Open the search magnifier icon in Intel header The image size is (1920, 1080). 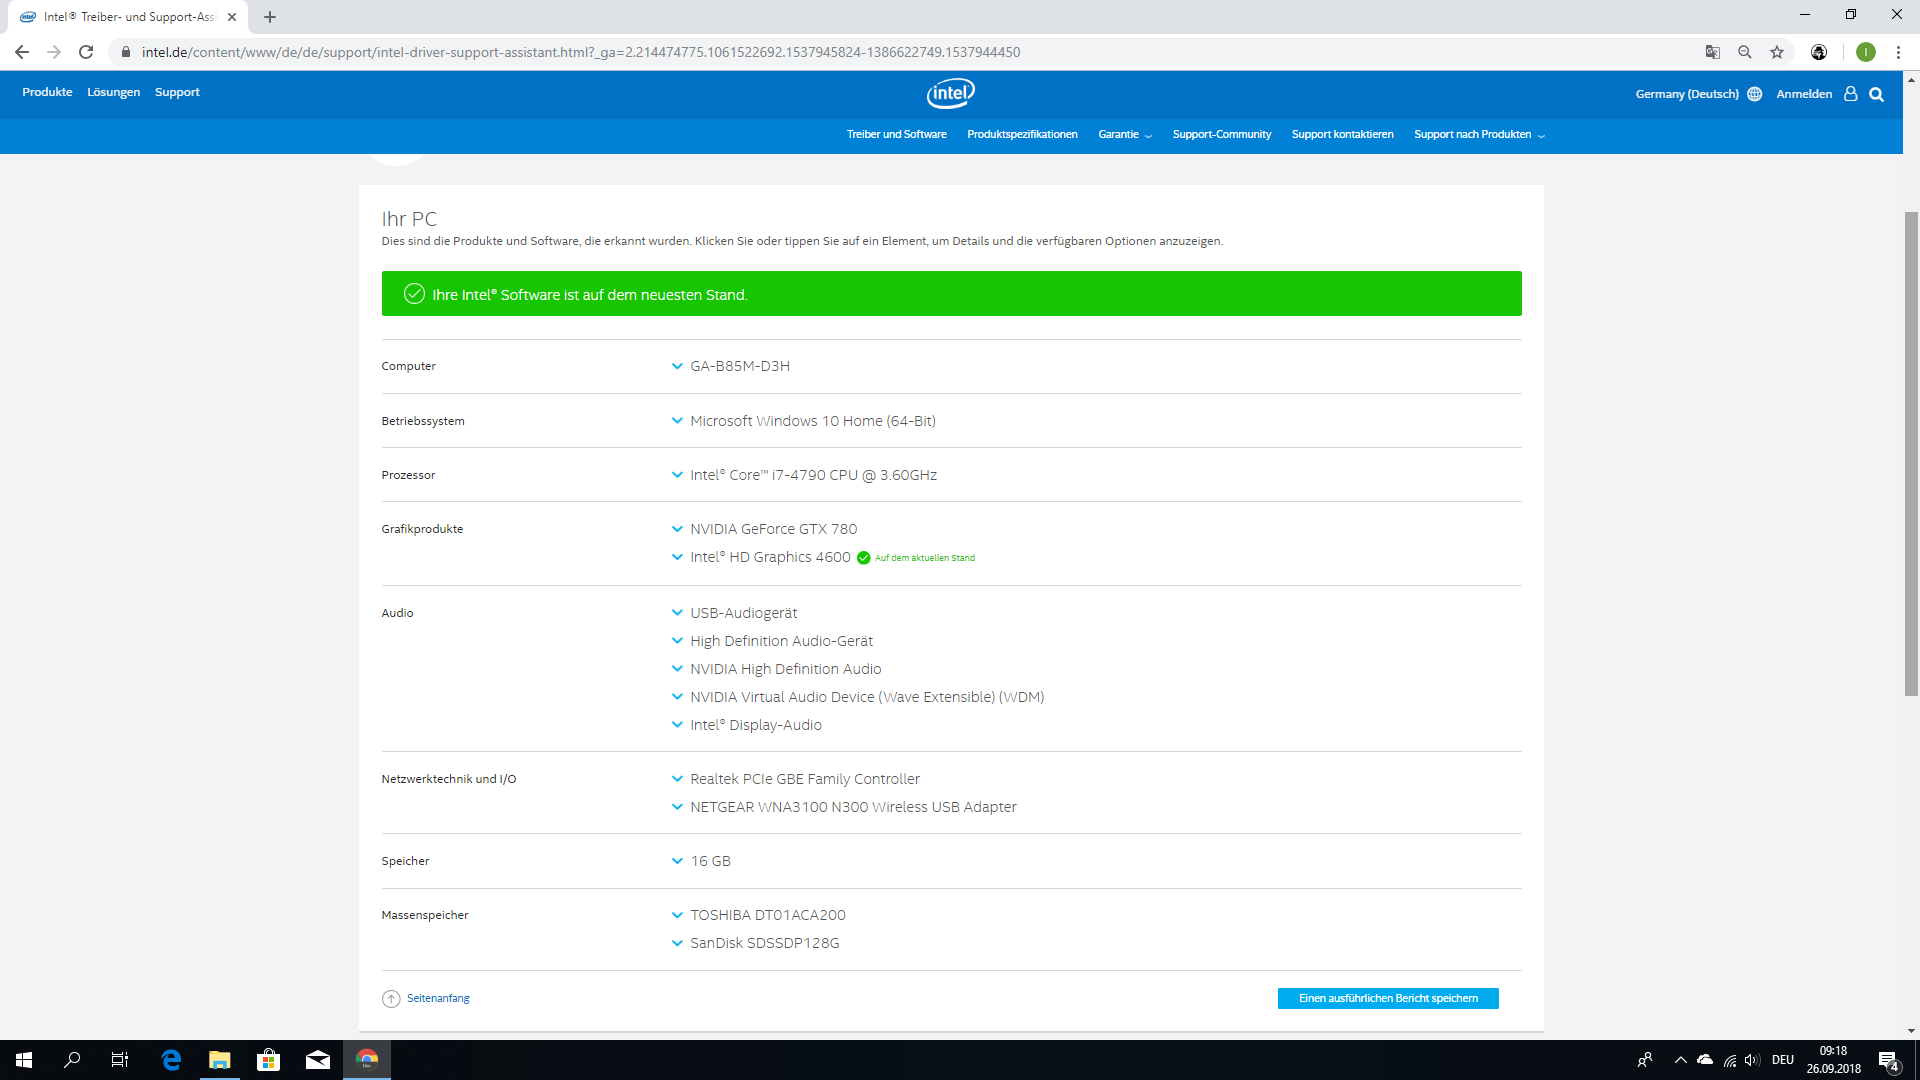click(x=1876, y=94)
